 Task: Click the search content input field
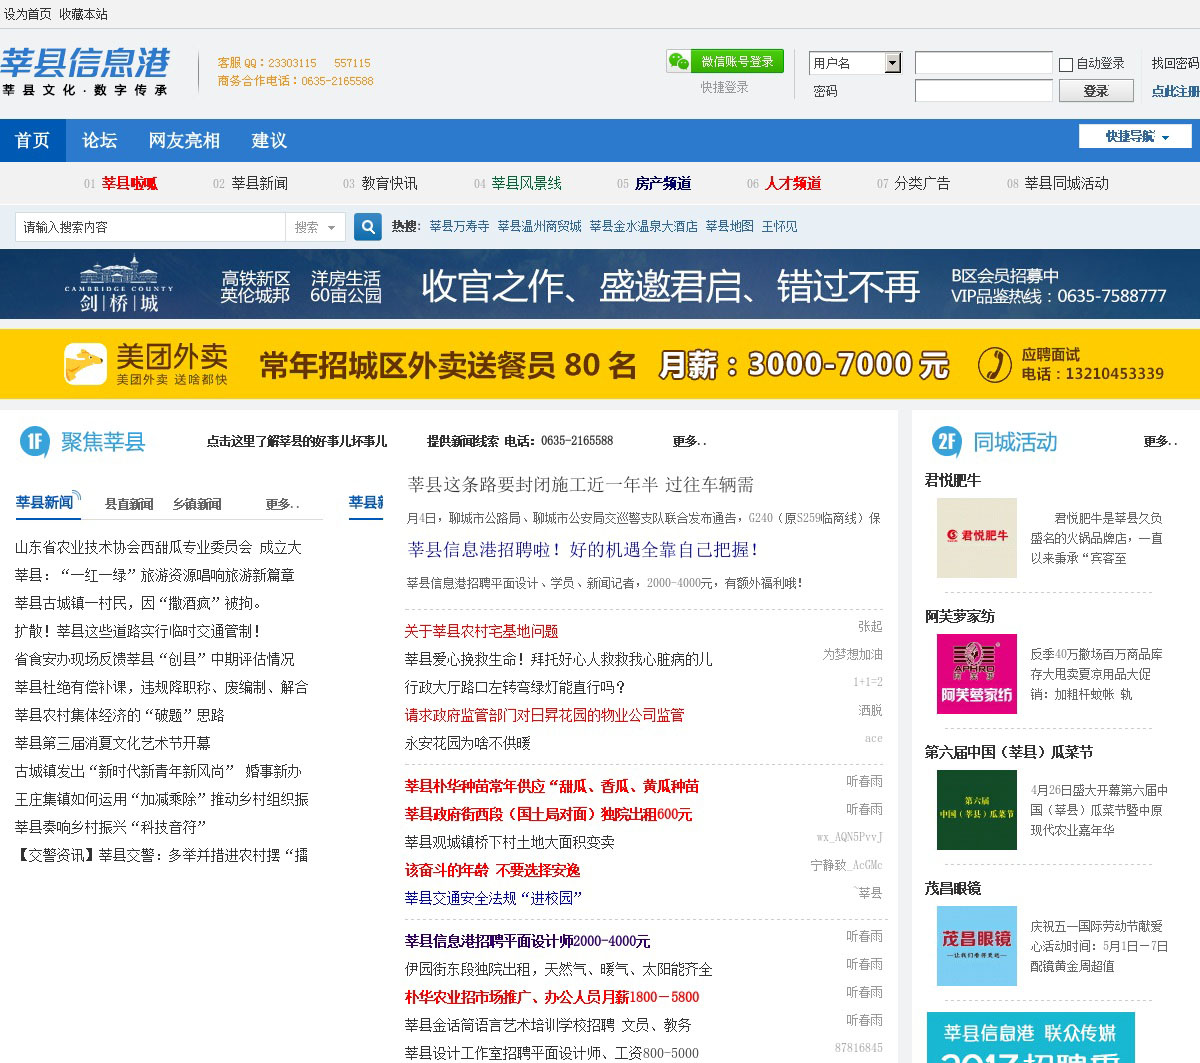[x=150, y=227]
